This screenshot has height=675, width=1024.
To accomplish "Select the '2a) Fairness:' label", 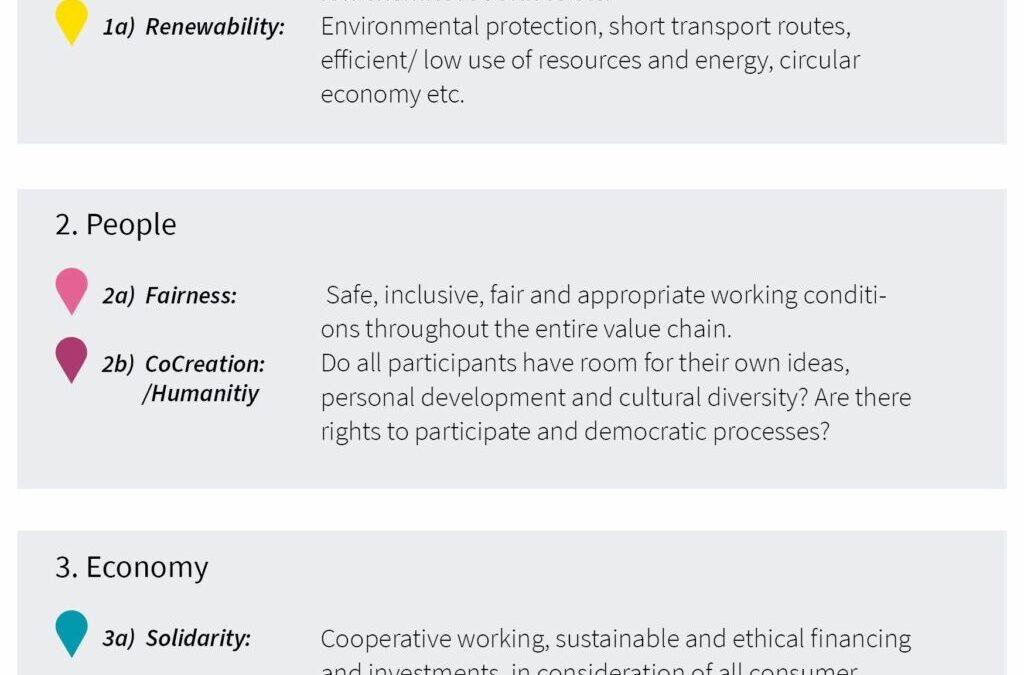I will point(170,296).
